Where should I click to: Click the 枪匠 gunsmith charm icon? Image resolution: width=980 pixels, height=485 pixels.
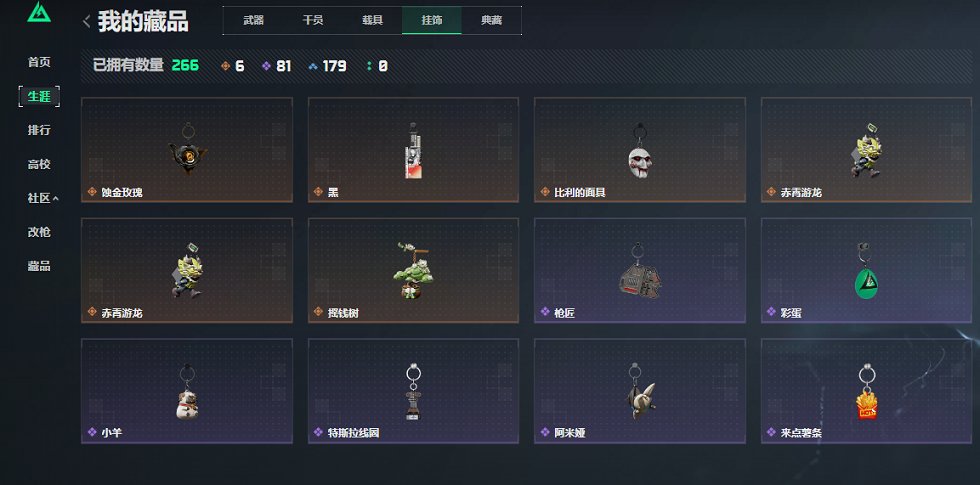click(639, 271)
